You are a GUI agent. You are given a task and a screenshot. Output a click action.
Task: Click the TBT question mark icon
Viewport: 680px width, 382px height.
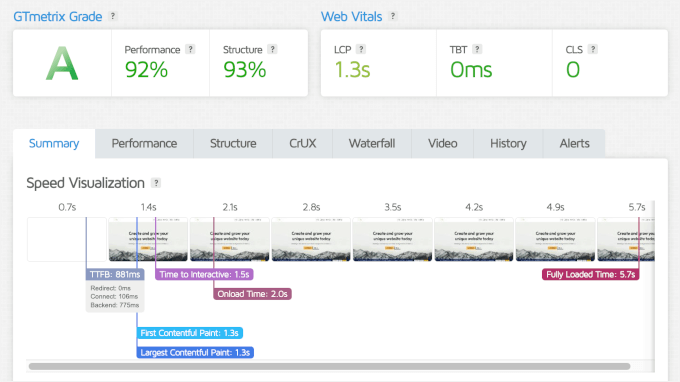477,49
